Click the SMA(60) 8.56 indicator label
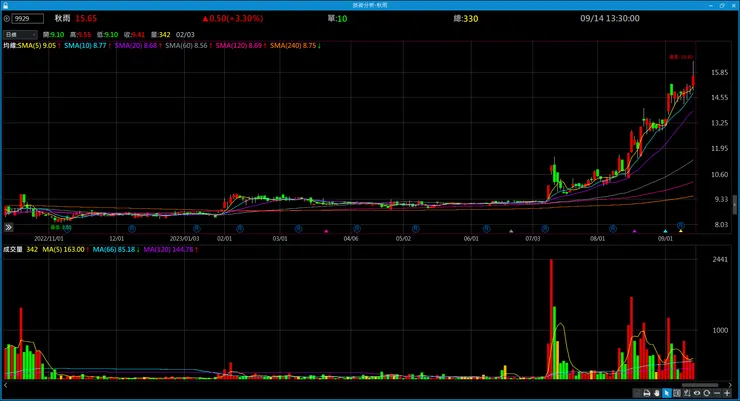This screenshot has width=740, height=401. (186, 46)
